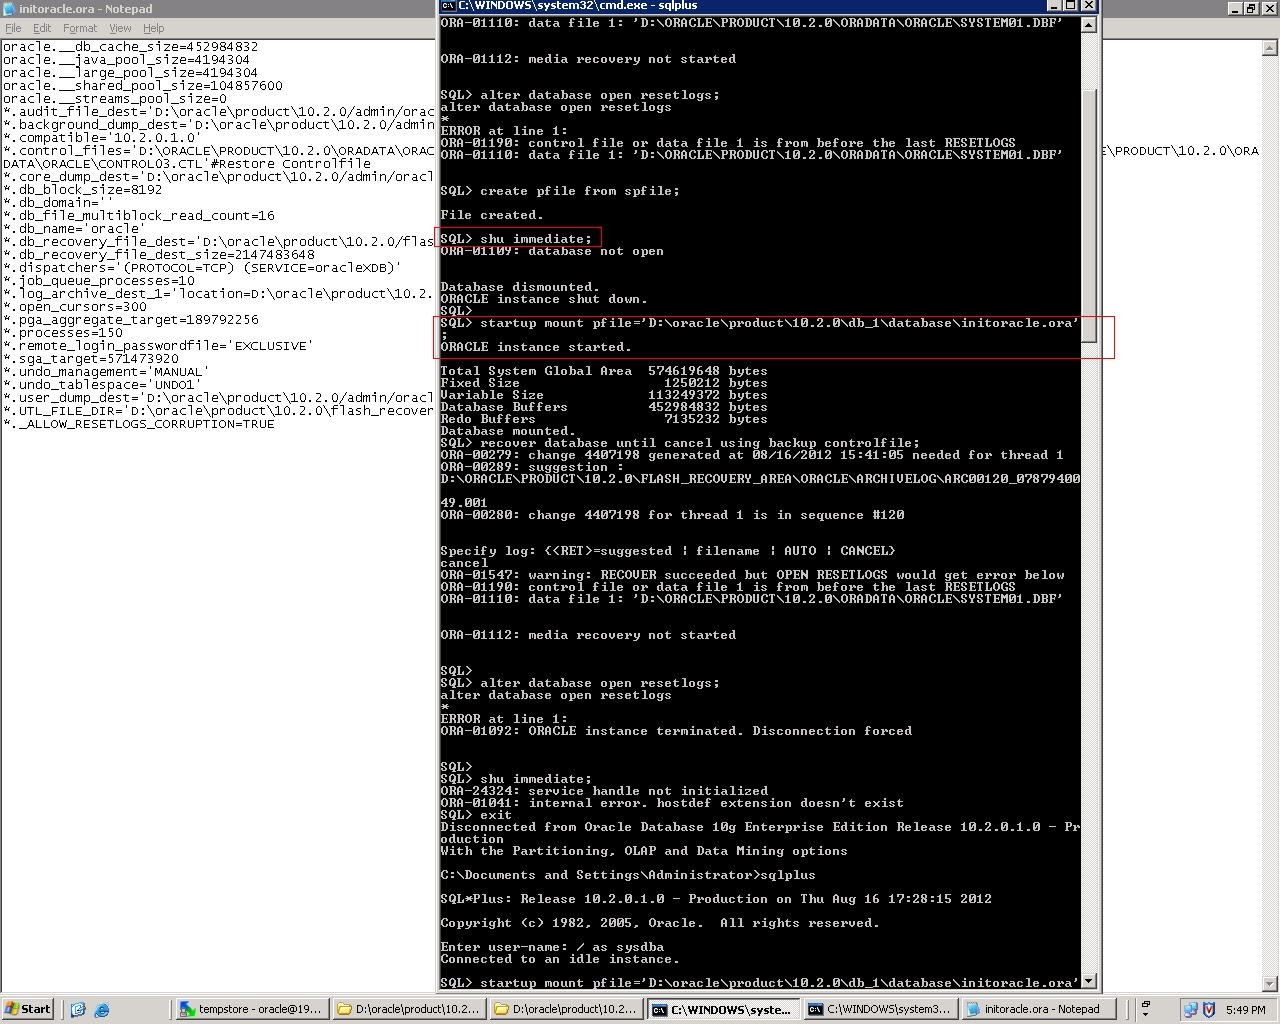Click the Notepad icon in the initoracle.ora title bar

pos(8,8)
